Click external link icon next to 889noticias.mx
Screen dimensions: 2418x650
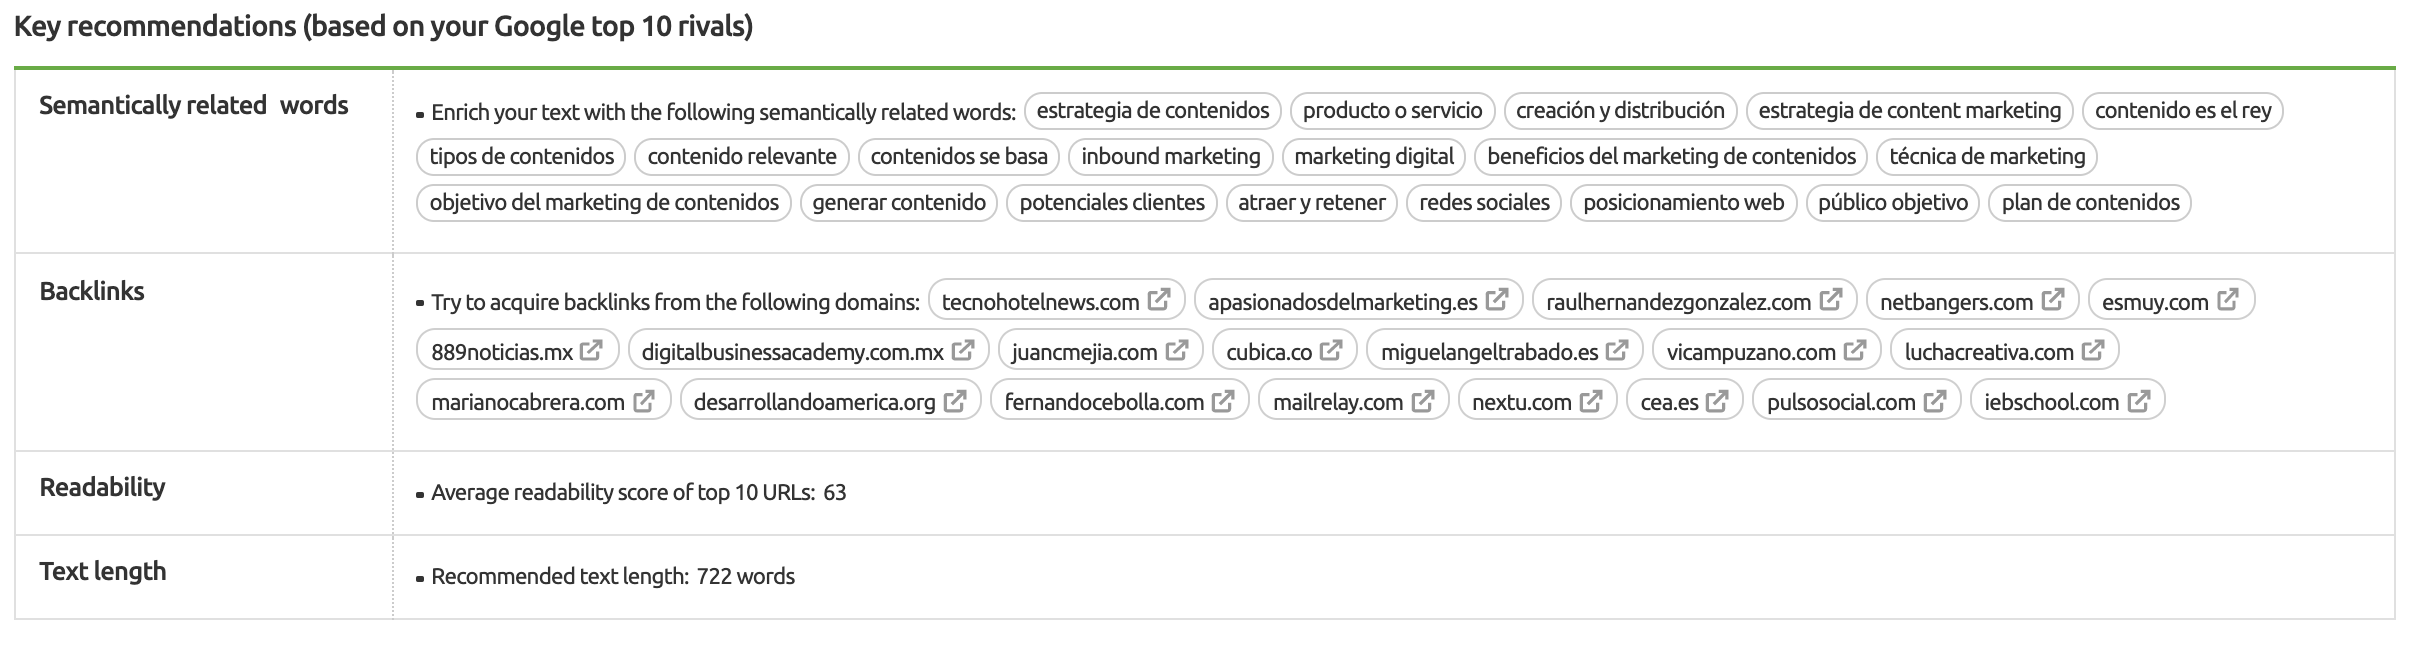click(592, 351)
